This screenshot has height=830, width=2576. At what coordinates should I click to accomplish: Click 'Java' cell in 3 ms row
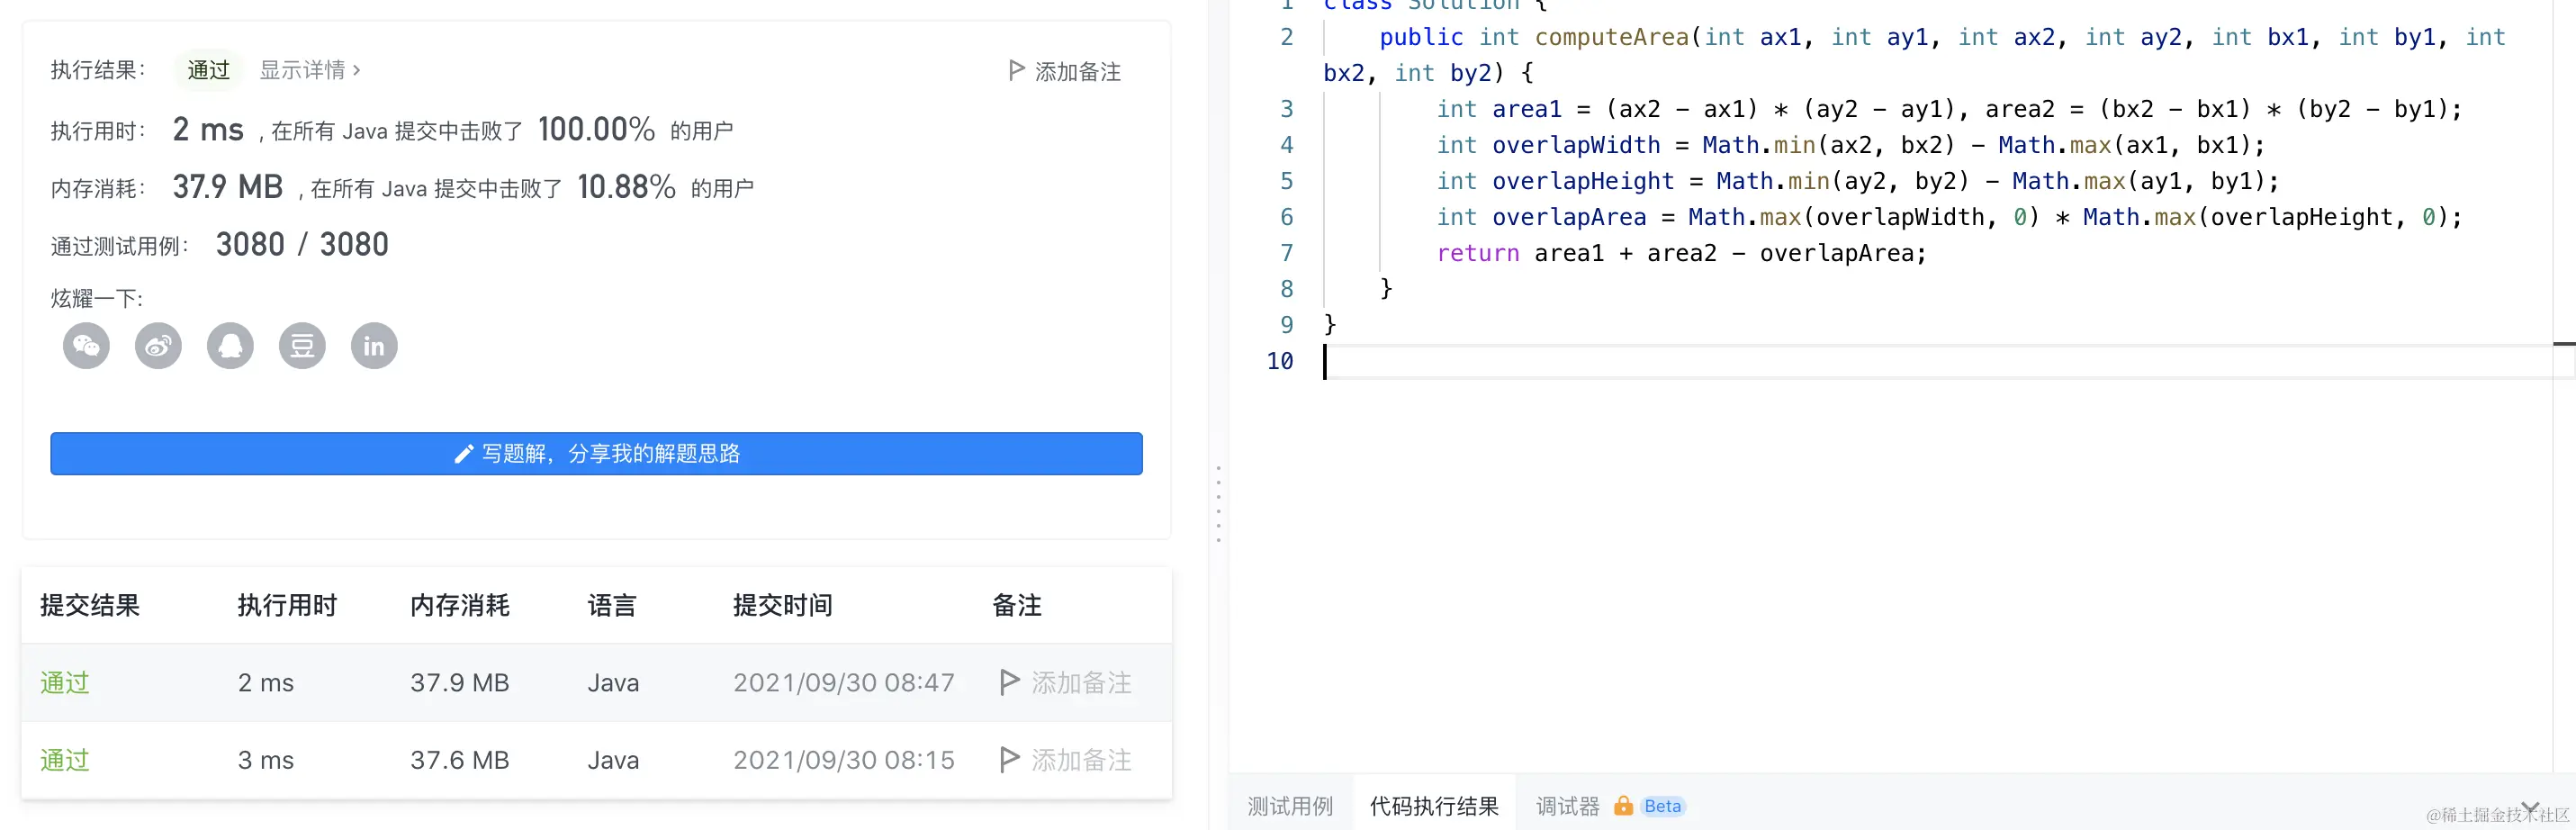(x=613, y=761)
